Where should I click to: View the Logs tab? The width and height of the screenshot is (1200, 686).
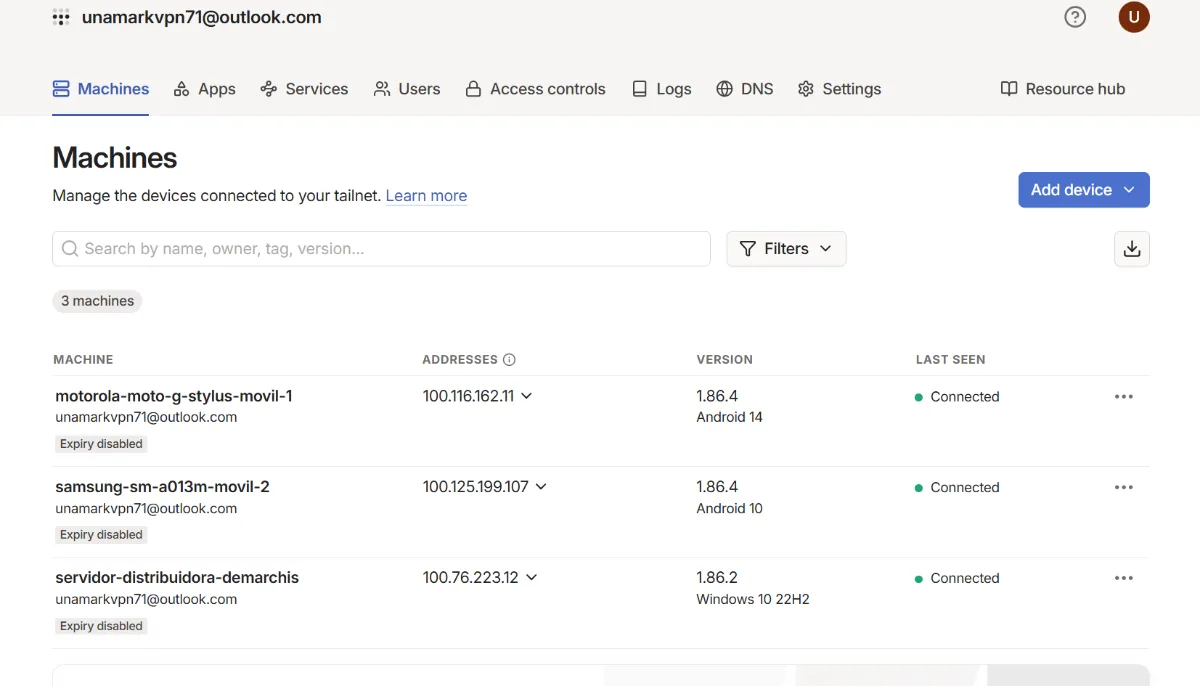(x=661, y=89)
